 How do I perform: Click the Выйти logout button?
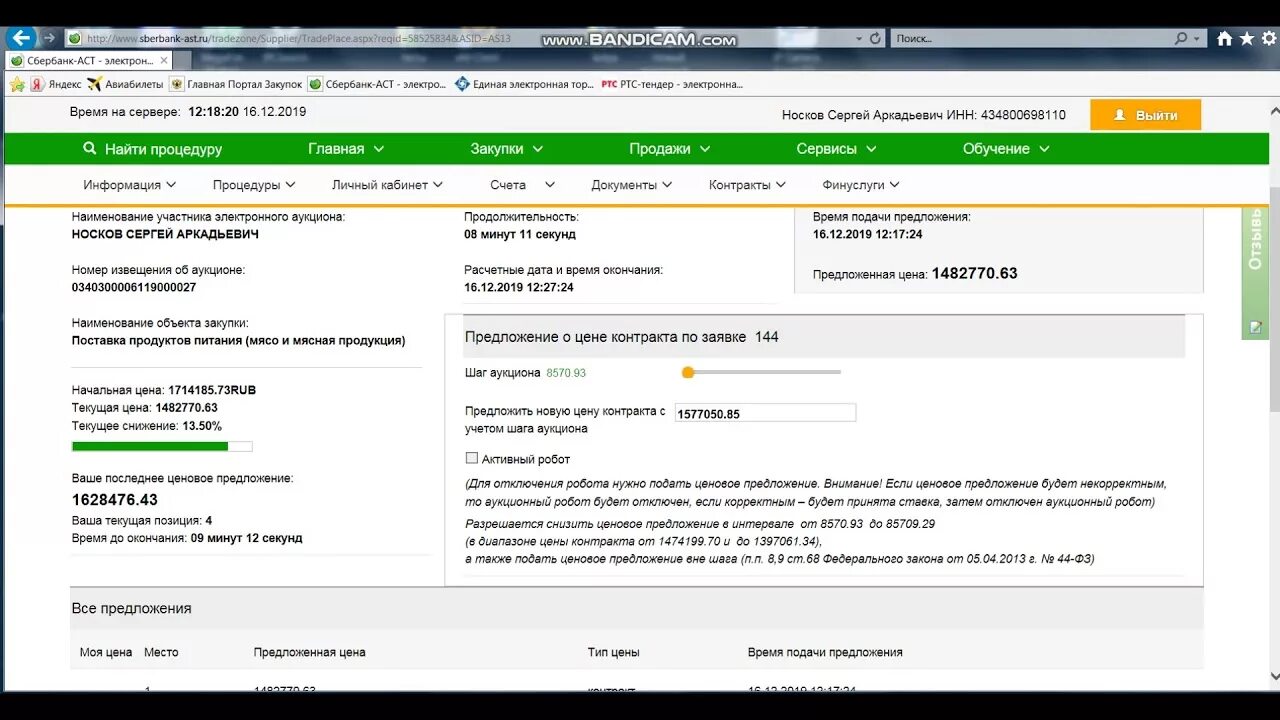pyautogui.click(x=1145, y=115)
